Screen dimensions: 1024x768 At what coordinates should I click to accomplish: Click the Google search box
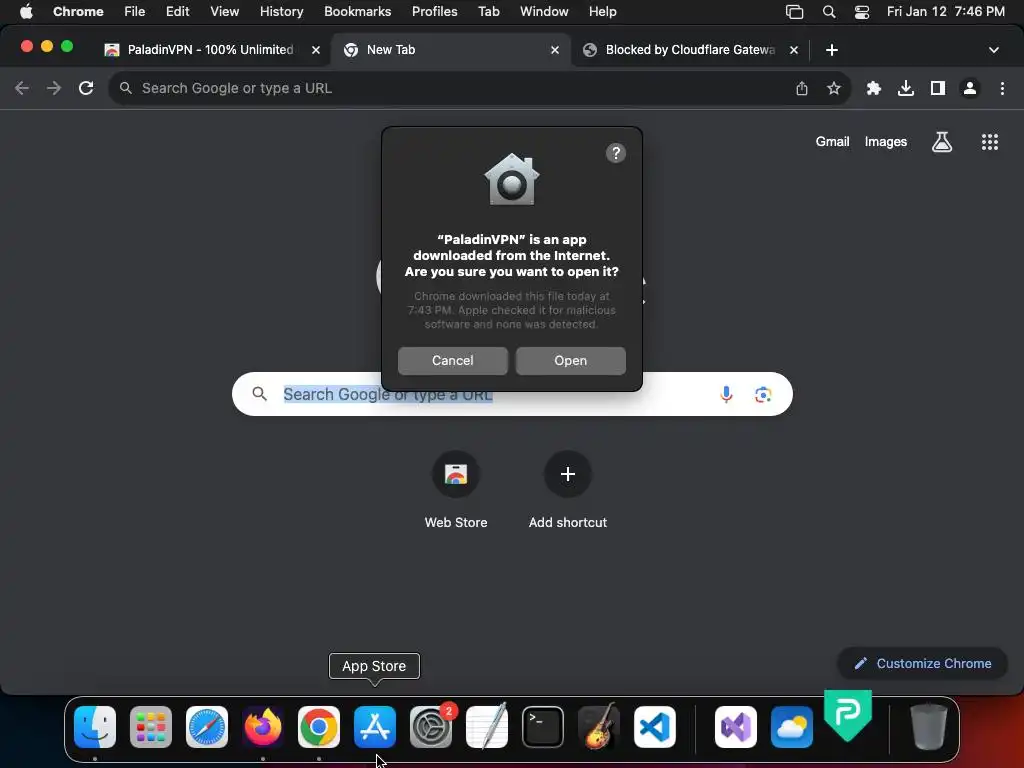point(512,394)
